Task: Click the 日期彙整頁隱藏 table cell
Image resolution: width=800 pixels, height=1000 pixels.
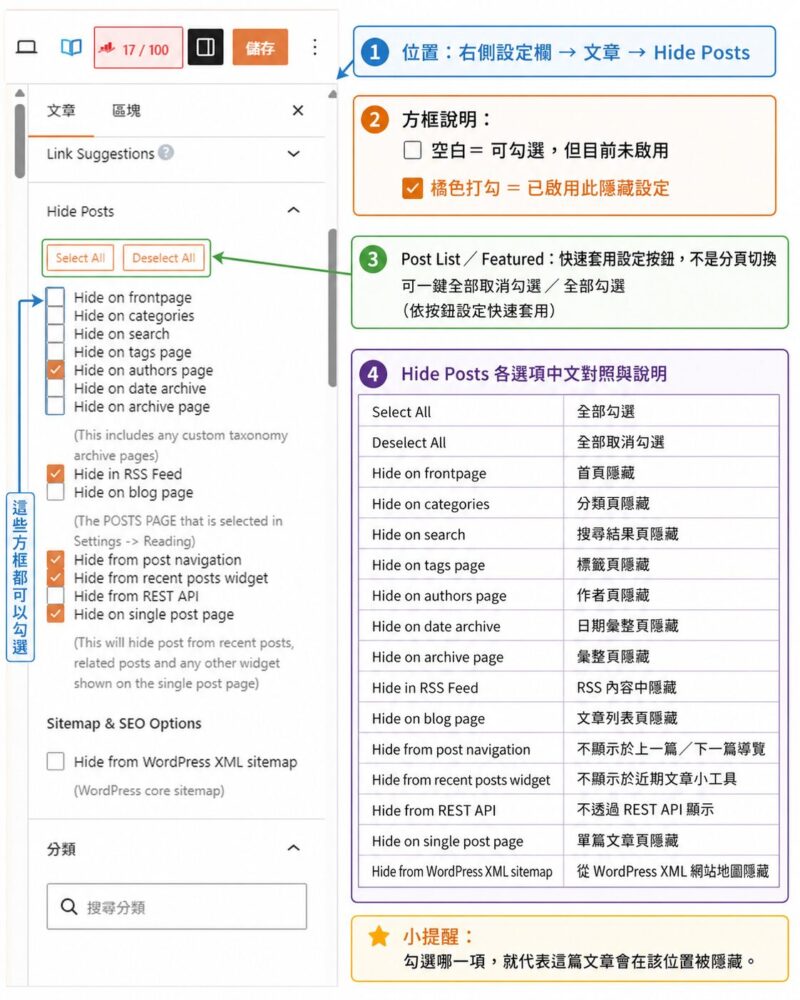Action: click(671, 626)
